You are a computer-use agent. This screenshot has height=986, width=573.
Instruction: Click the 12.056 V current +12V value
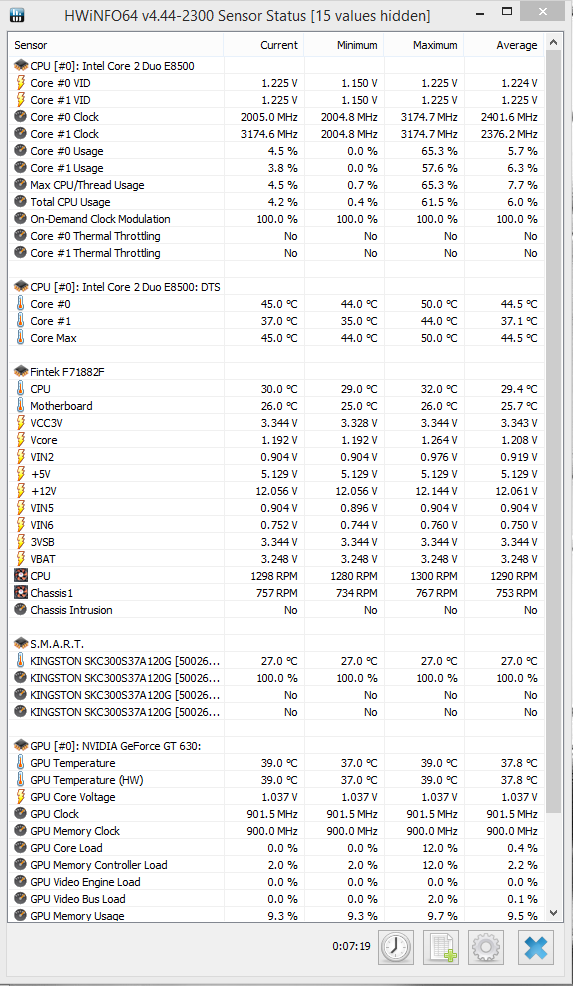click(276, 490)
